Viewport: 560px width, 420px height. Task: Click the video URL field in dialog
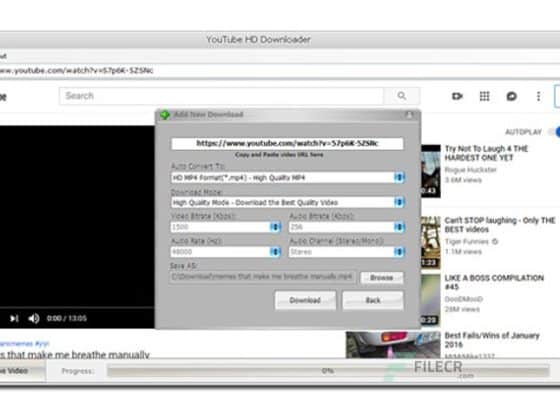[288, 144]
